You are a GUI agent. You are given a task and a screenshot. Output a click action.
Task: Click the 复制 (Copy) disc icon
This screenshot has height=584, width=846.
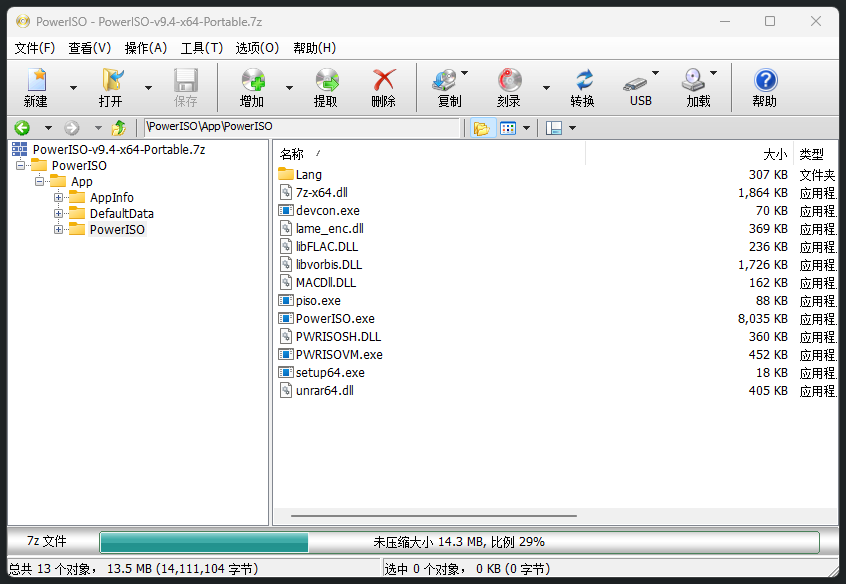445,80
